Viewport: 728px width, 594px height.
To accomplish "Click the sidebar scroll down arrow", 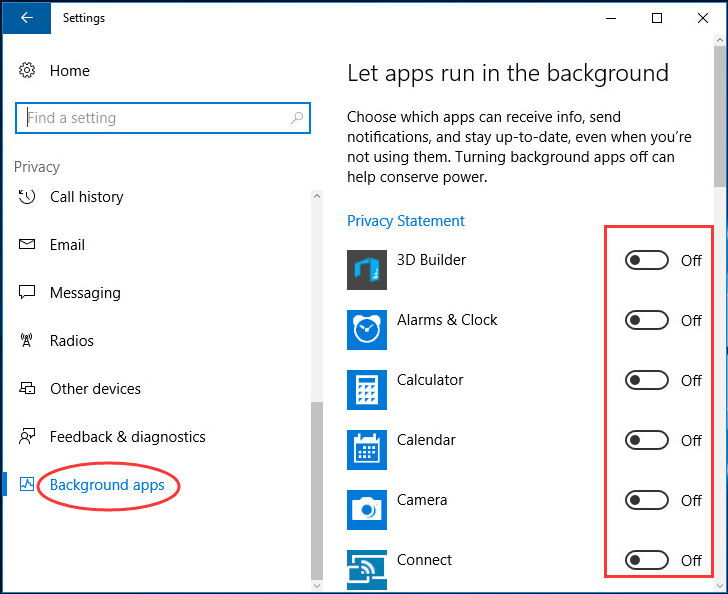I will tap(317, 586).
